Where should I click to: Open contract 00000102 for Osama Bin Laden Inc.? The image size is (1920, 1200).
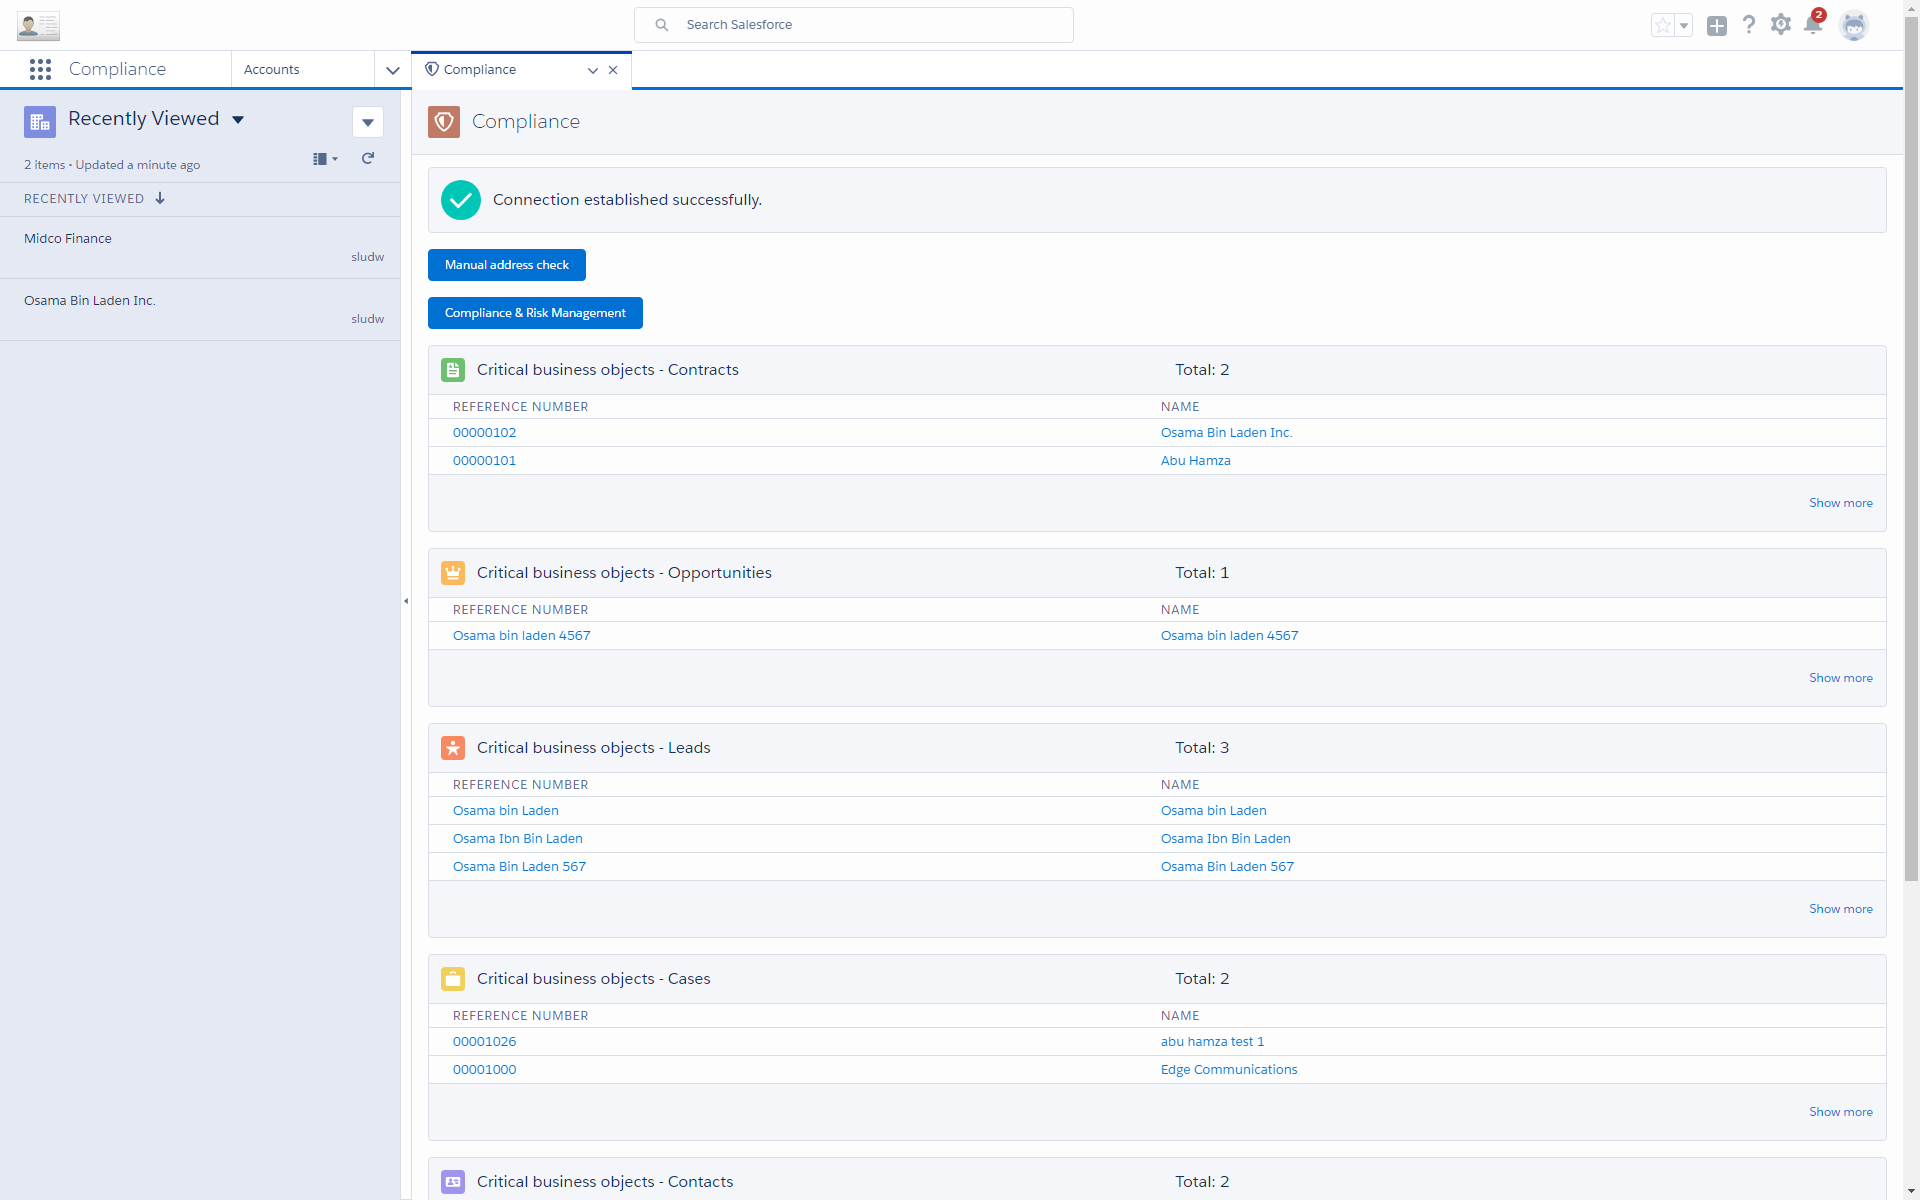(x=484, y=432)
